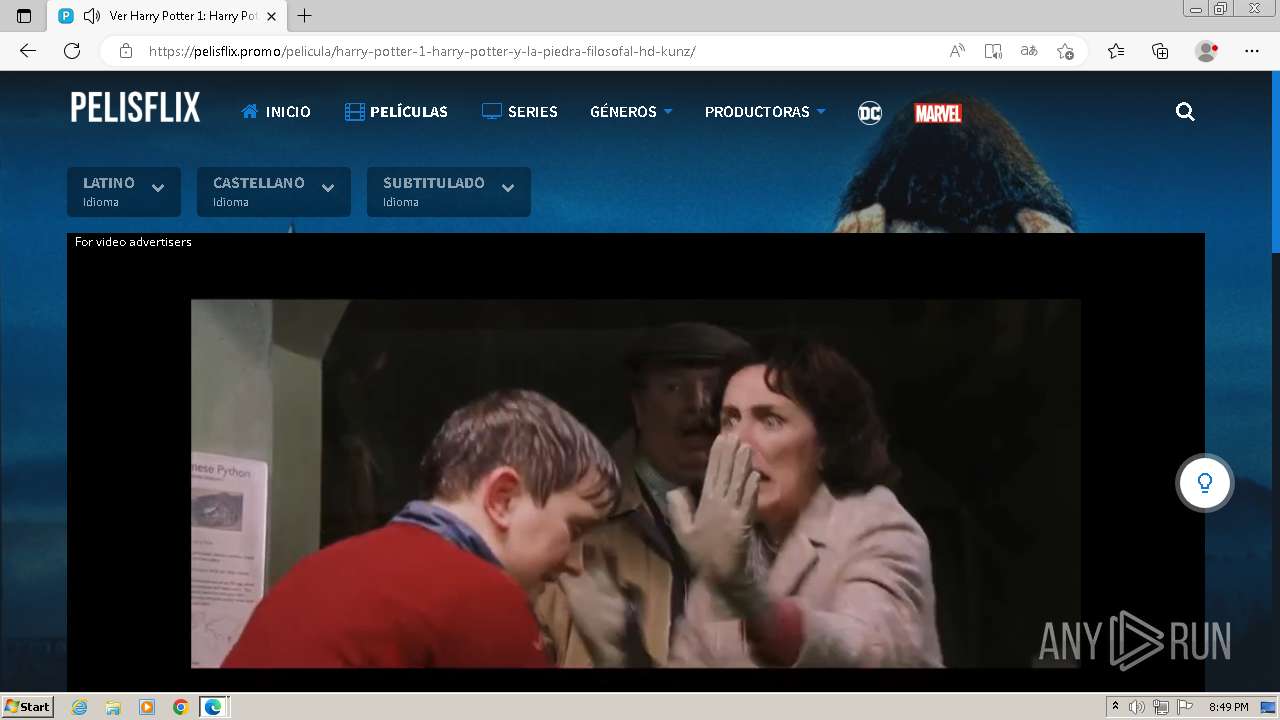1280x720 pixels.
Task: Launch Chrome from taskbar
Action: 180,707
